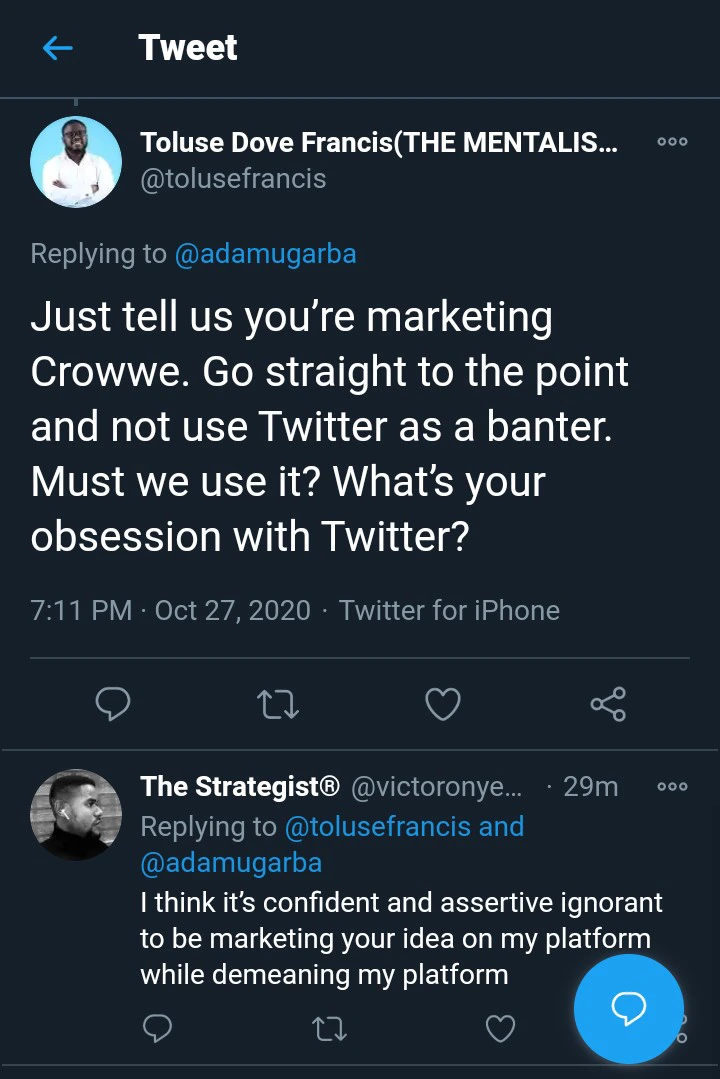Reply to The Strategist's comment
Image resolution: width=720 pixels, height=1079 pixels.
(157, 1027)
